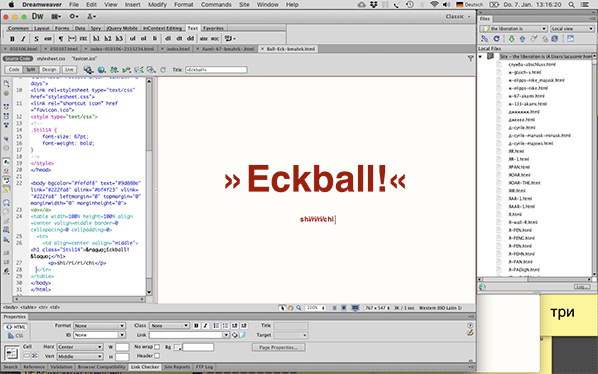Screen dimensions: 598x374
Task: Open the Class dropdown in Properties
Action: tap(169, 326)
